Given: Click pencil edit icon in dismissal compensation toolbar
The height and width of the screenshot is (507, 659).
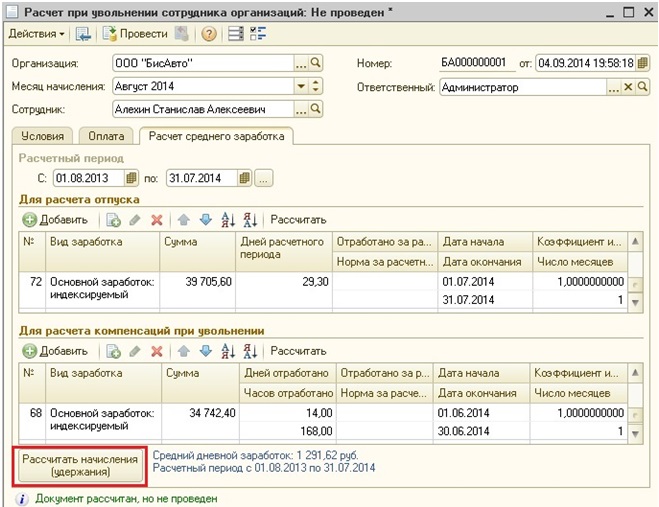Looking at the screenshot, I should 135,351.
